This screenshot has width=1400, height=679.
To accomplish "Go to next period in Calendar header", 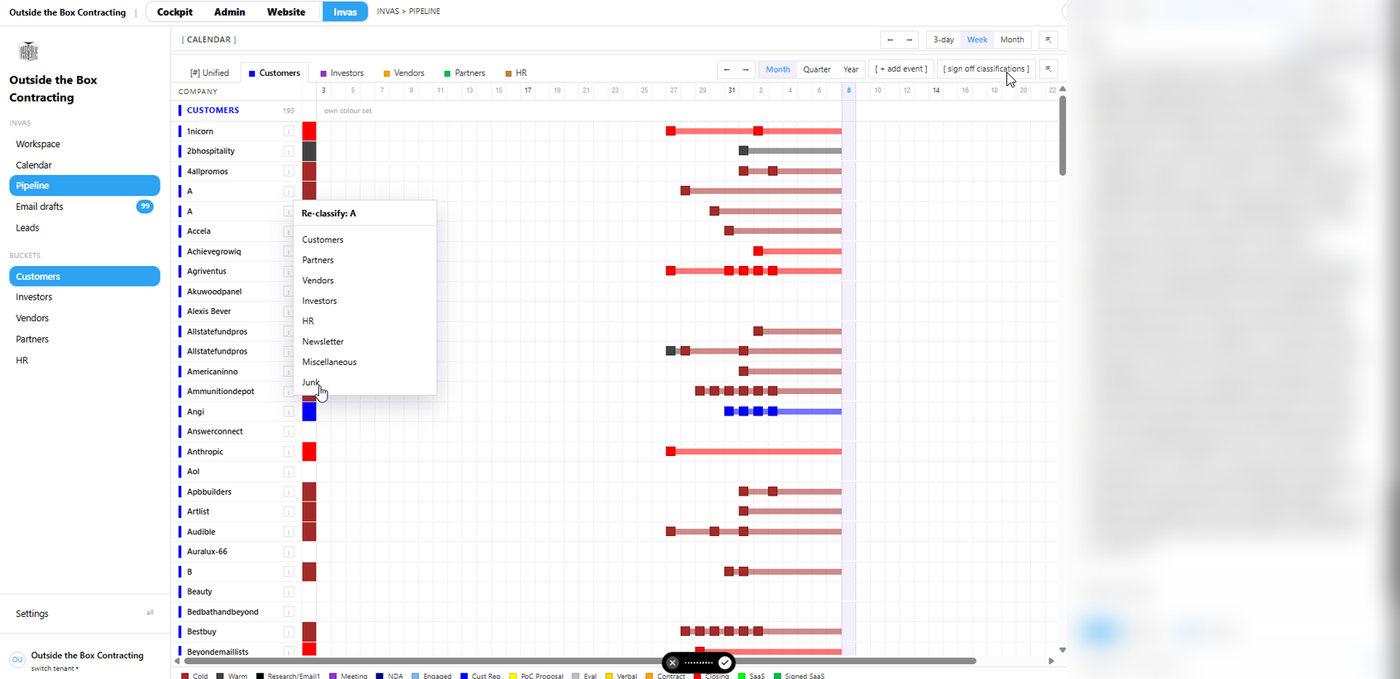I will pyautogui.click(x=909, y=40).
